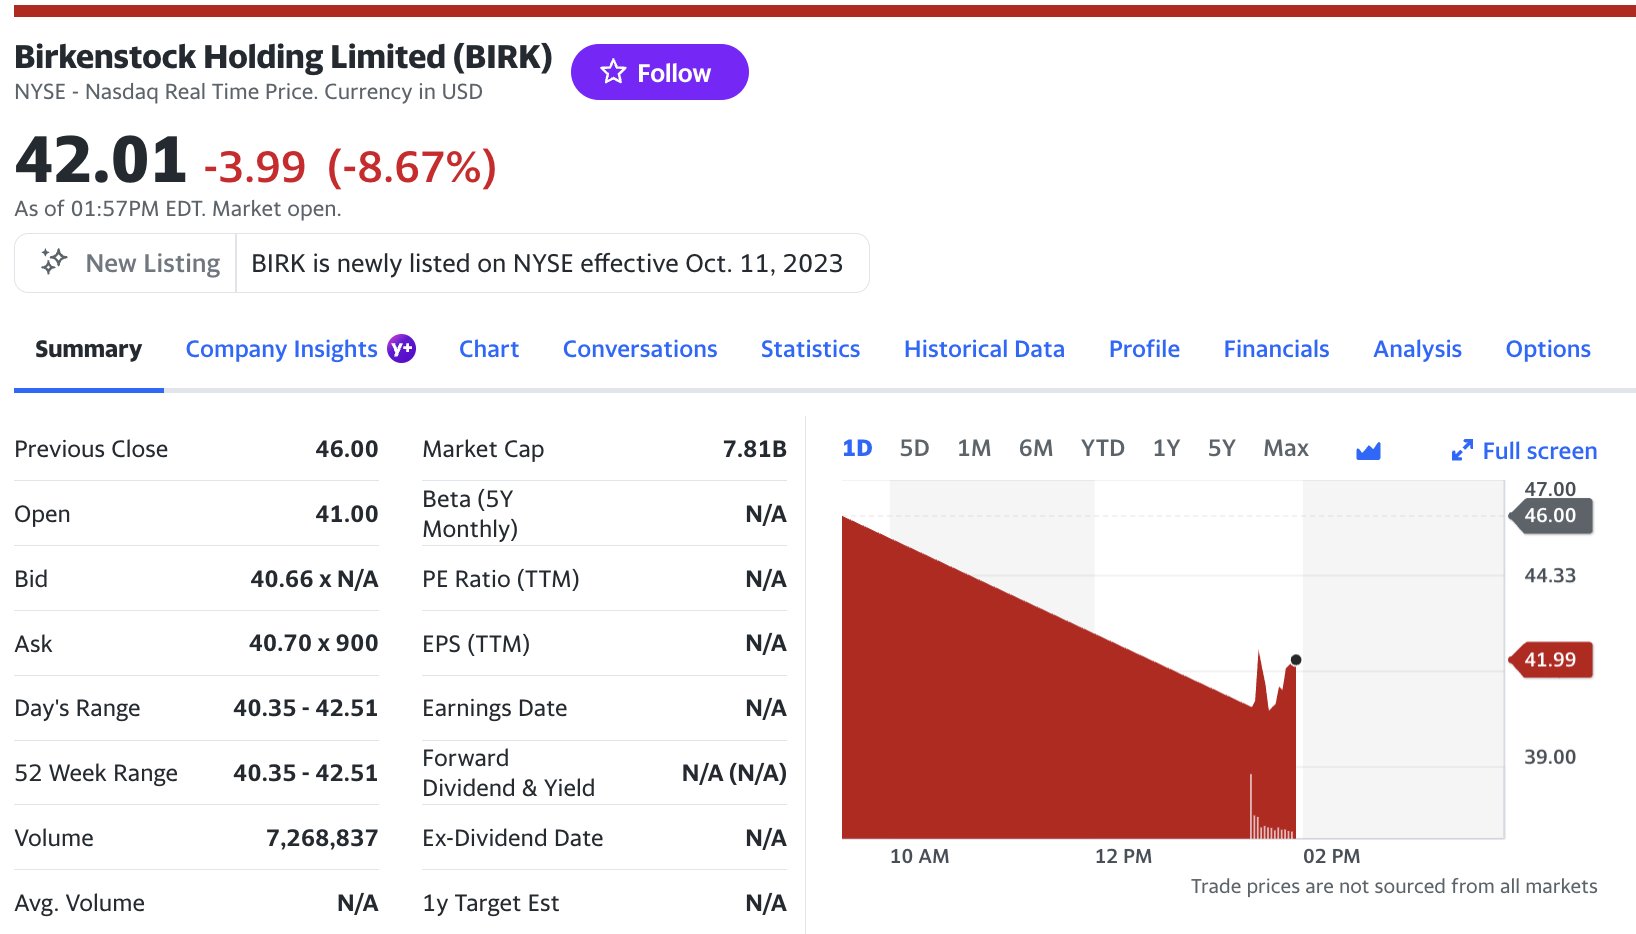Click the Avg. Volume label
1636x934 pixels.
point(79,903)
